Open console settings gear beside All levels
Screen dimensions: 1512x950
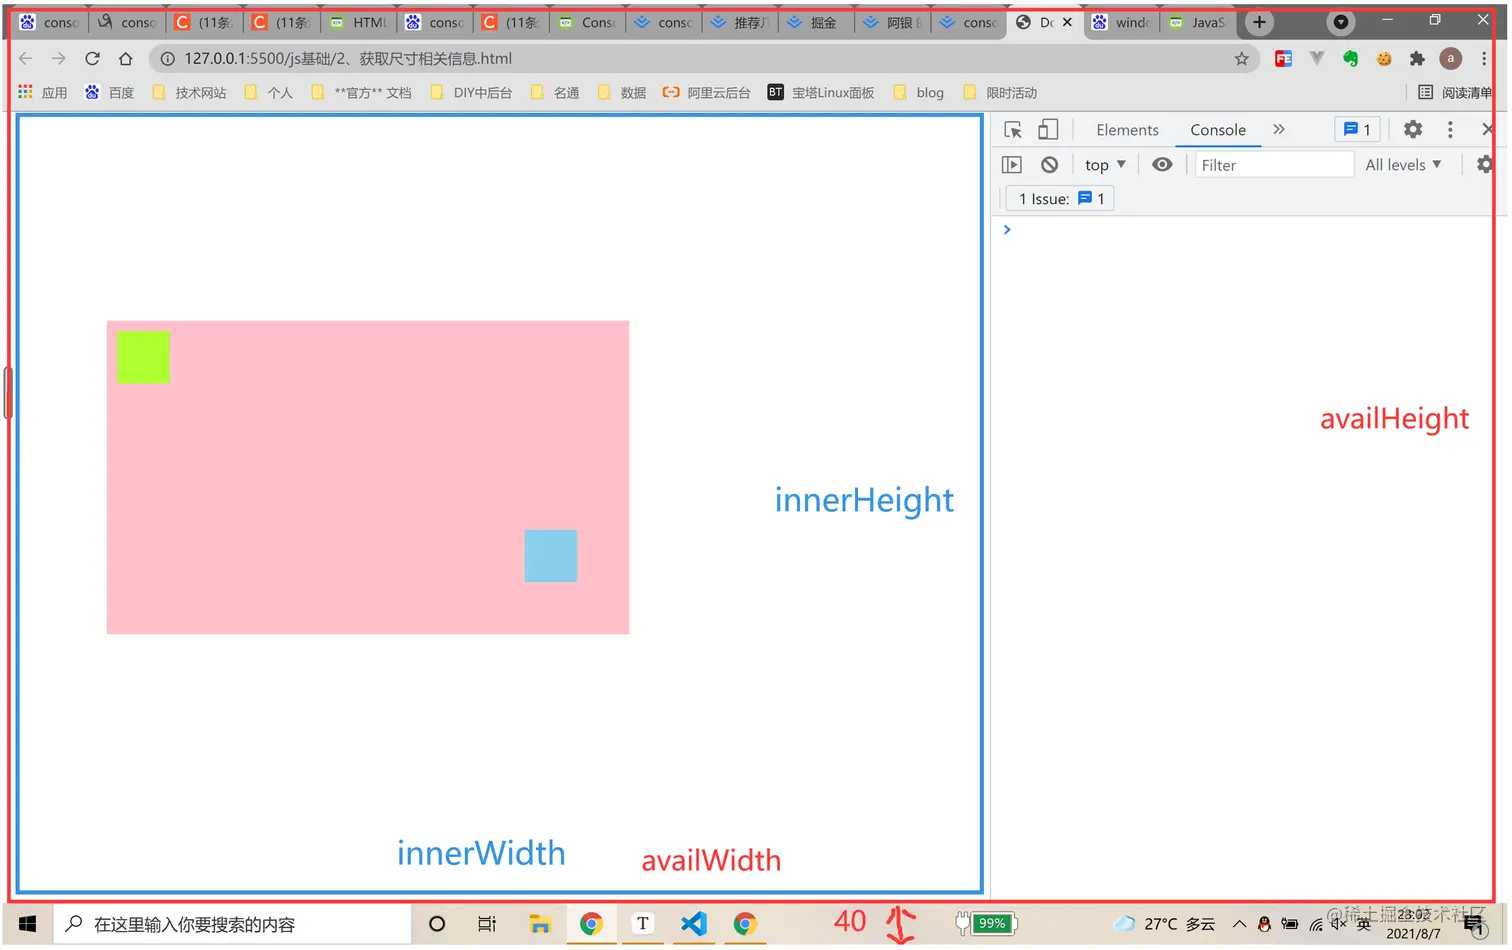point(1484,164)
